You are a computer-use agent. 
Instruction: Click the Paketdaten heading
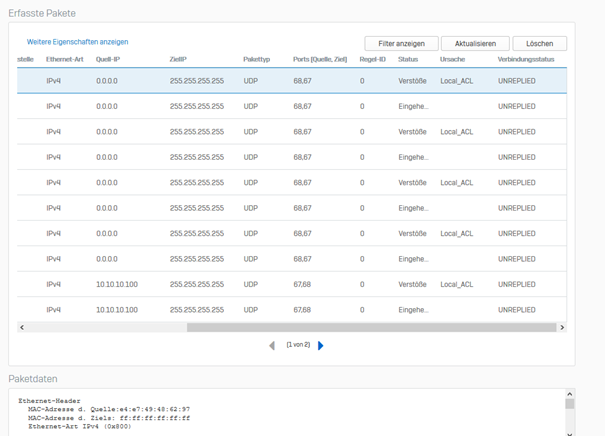click(x=33, y=379)
